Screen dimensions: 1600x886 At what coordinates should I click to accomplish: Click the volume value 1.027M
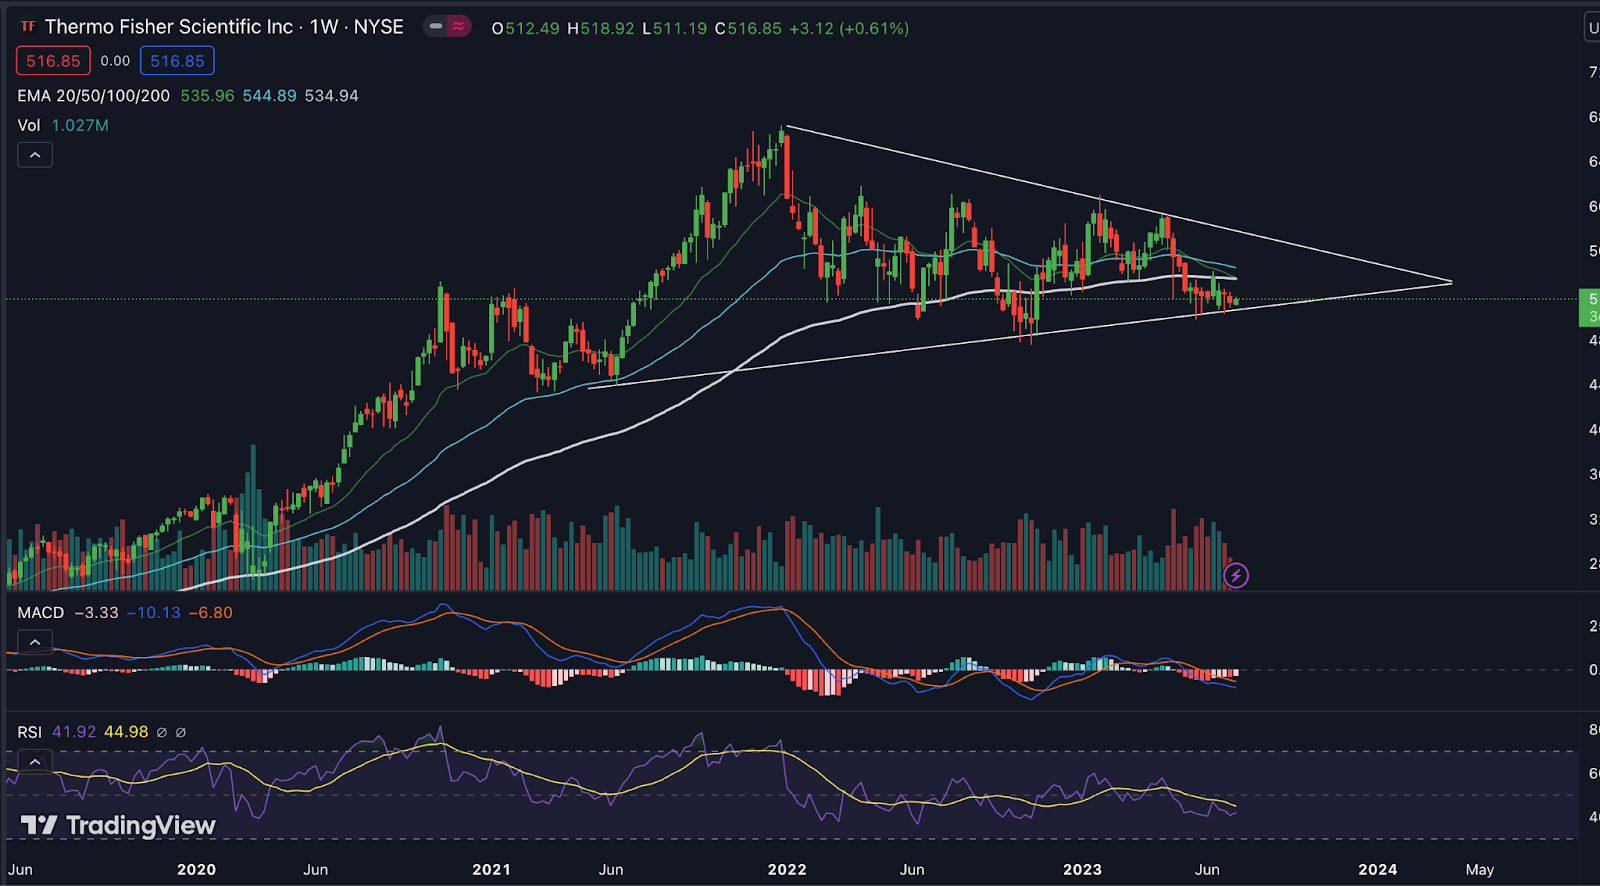pyautogui.click(x=80, y=125)
